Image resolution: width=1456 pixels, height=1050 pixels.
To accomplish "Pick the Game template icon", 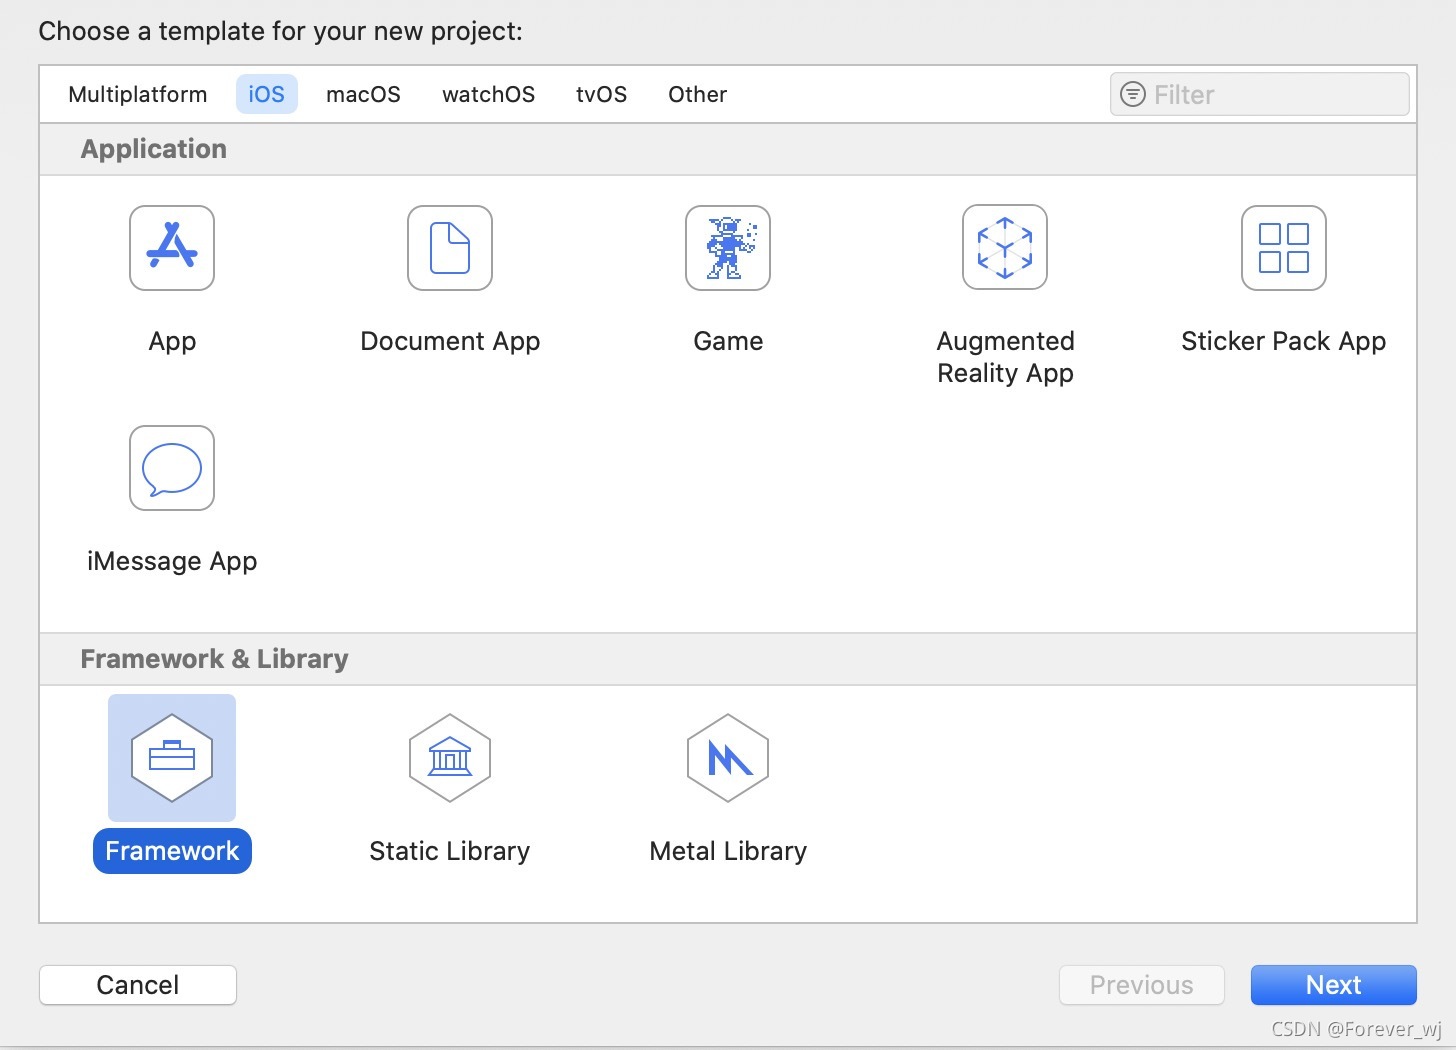I will (728, 248).
